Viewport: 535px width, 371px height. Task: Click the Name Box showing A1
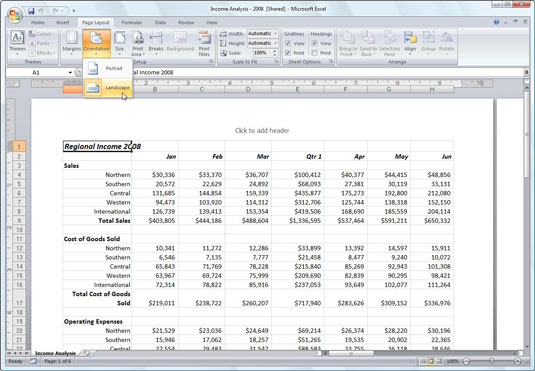click(36, 72)
